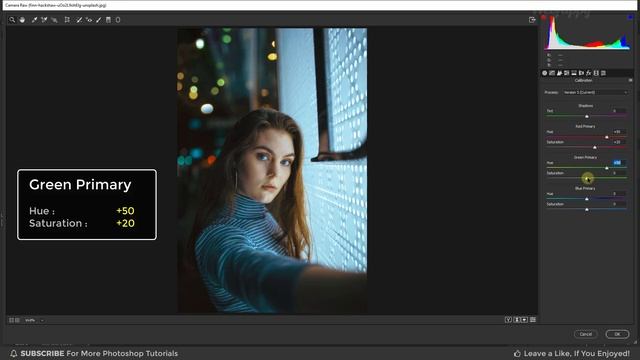Swap before and after settings icon
The image size is (640, 360).
[x=516, y=320]
